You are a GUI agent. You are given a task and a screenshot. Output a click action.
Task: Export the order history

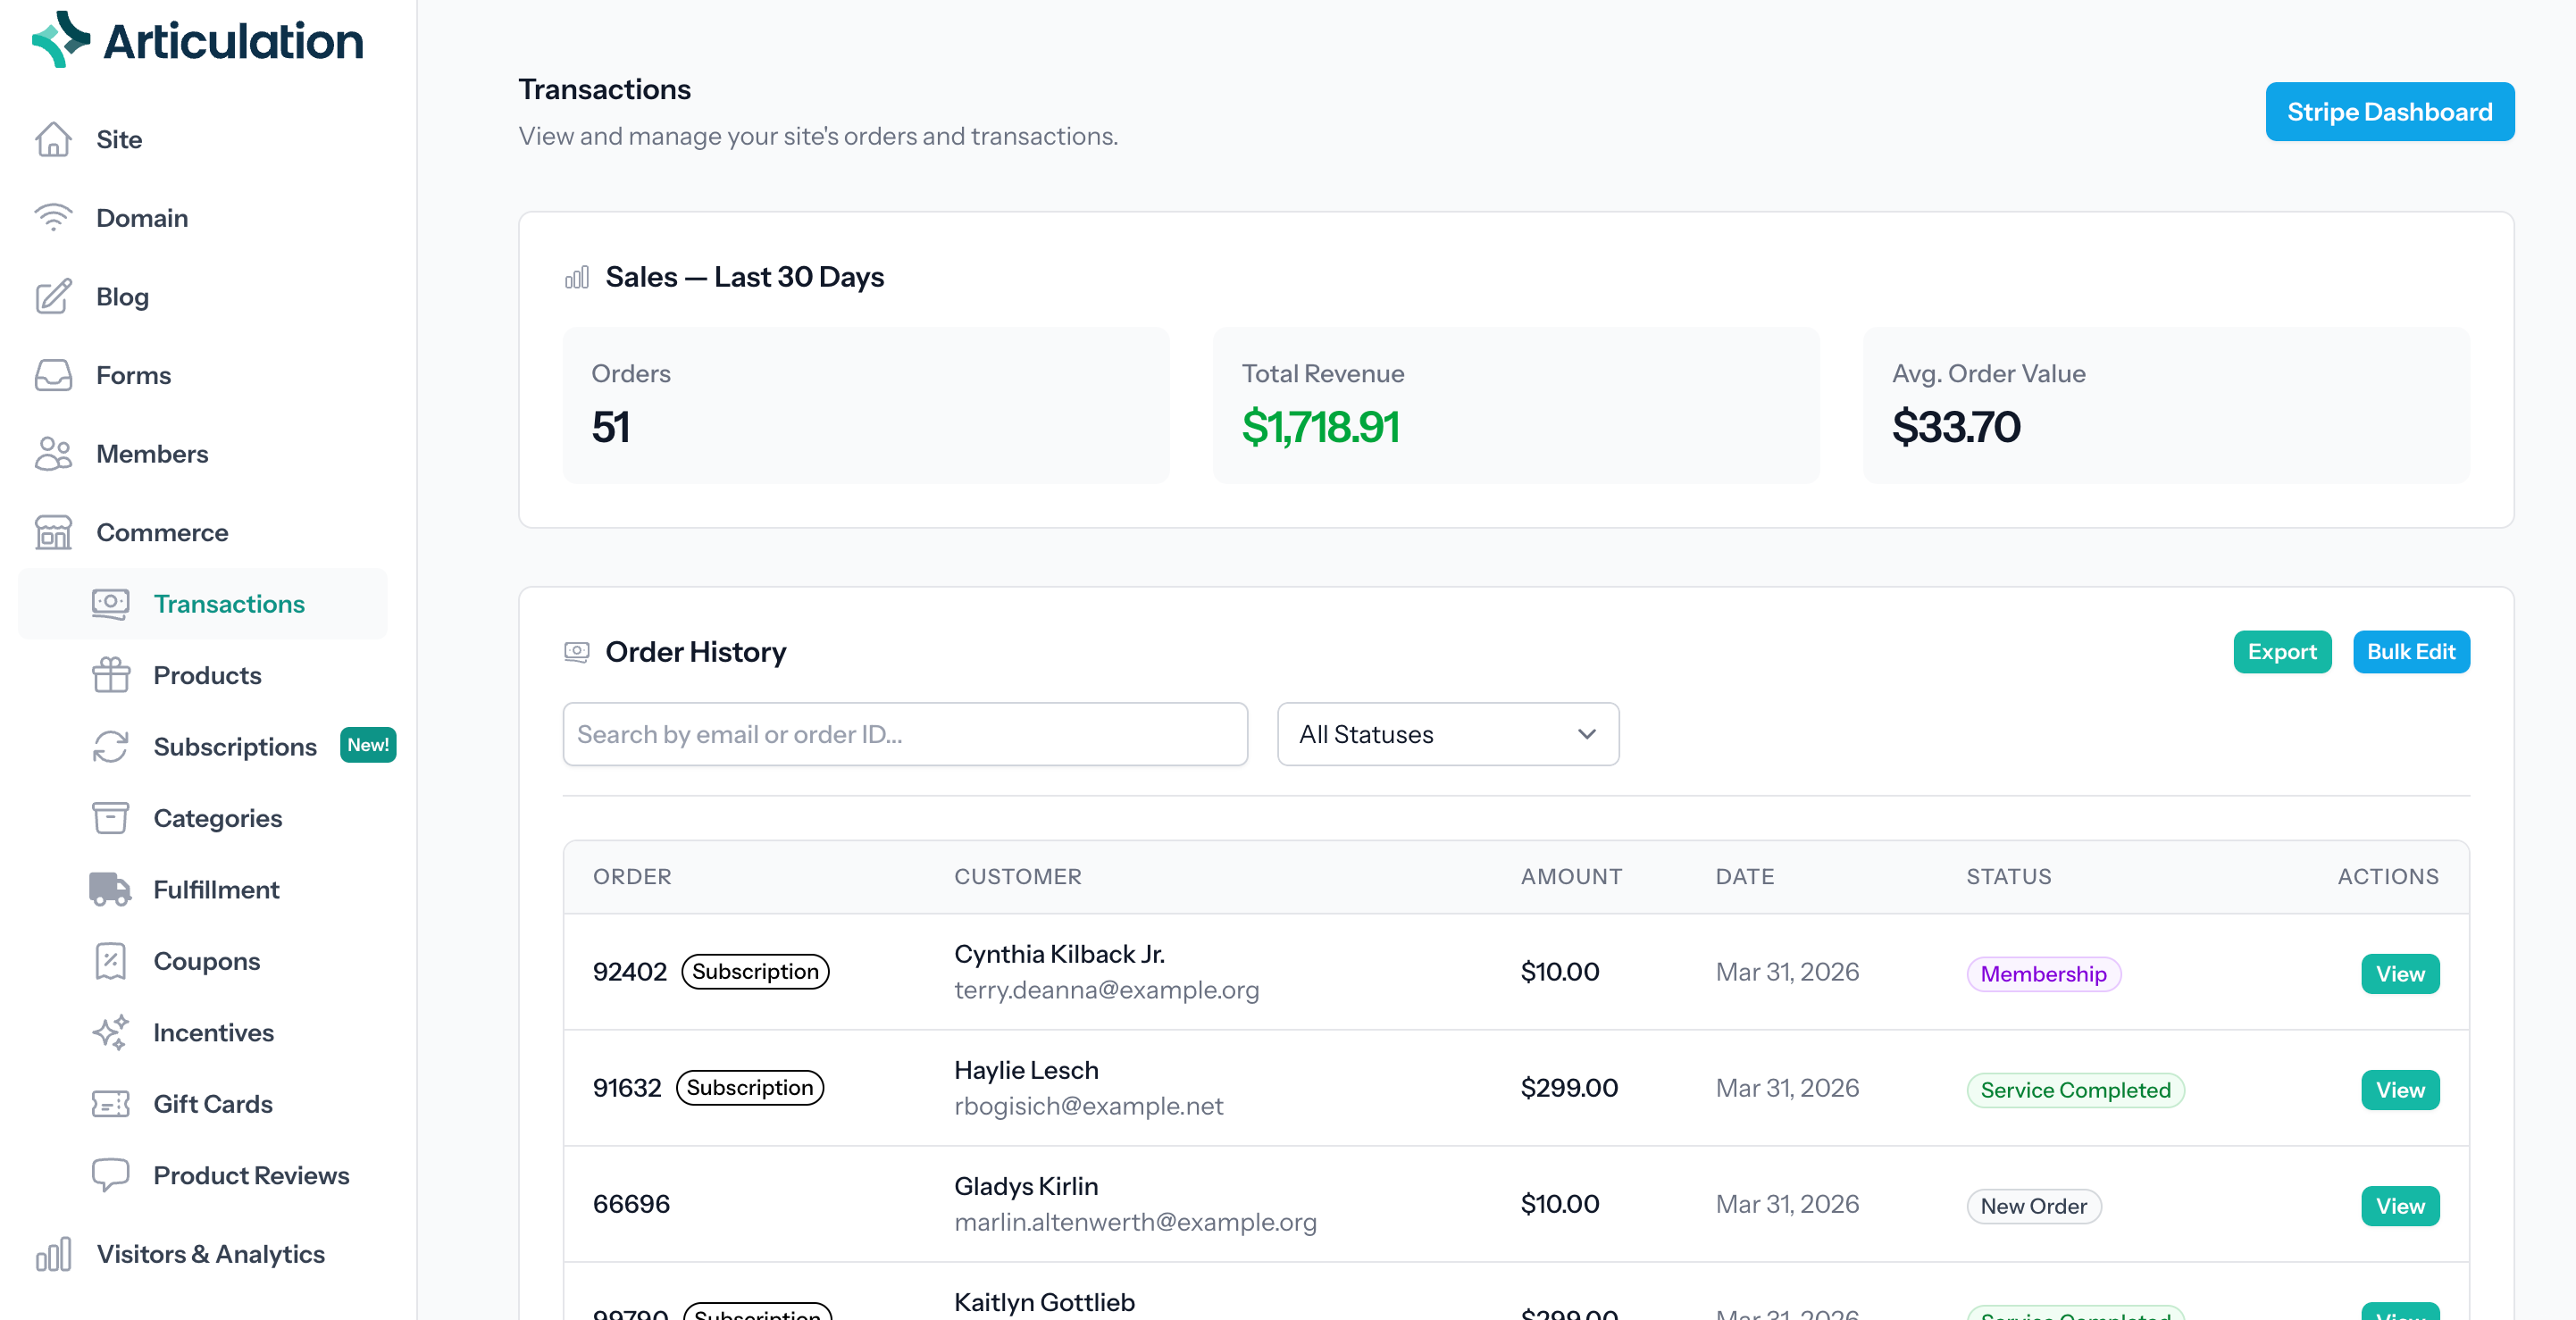coord(2282,651)
